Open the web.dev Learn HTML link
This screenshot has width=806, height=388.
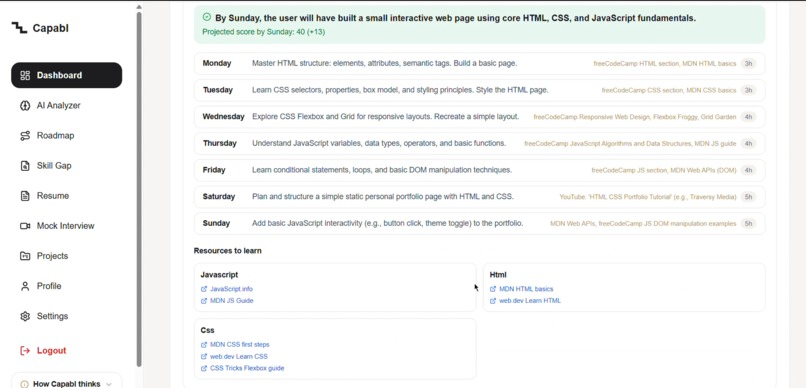click(x=530, y=301)
